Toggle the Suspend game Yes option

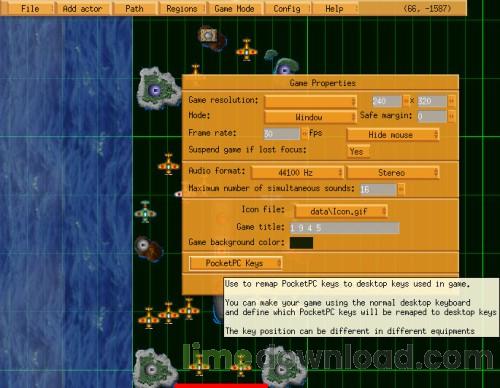tap(357, 152)
